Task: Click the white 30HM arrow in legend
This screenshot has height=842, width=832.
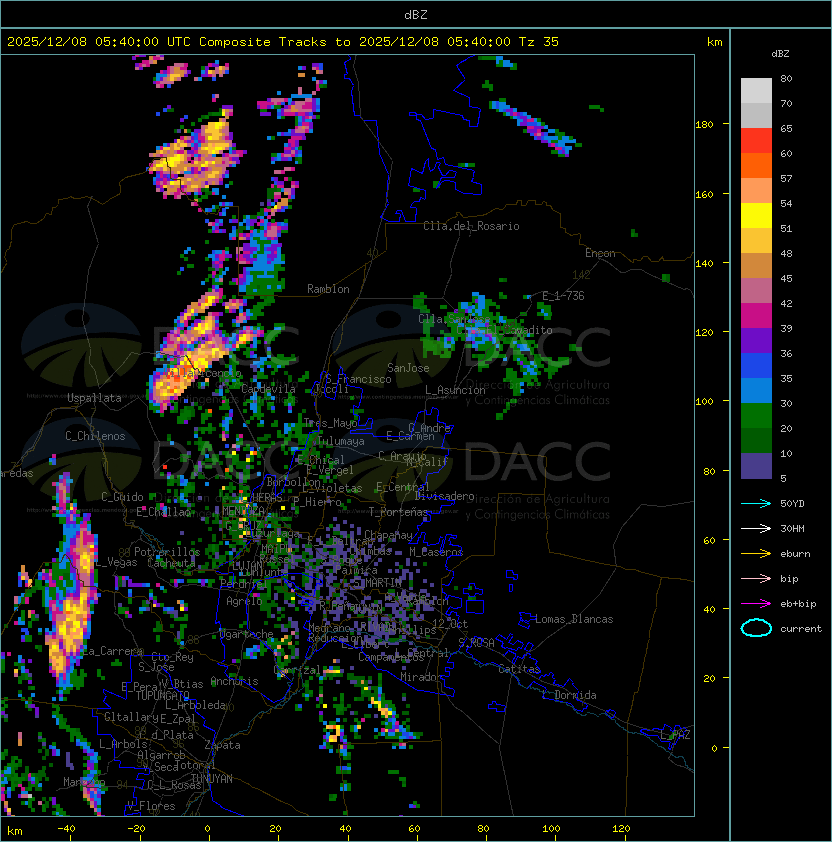Action: point(756,529)
